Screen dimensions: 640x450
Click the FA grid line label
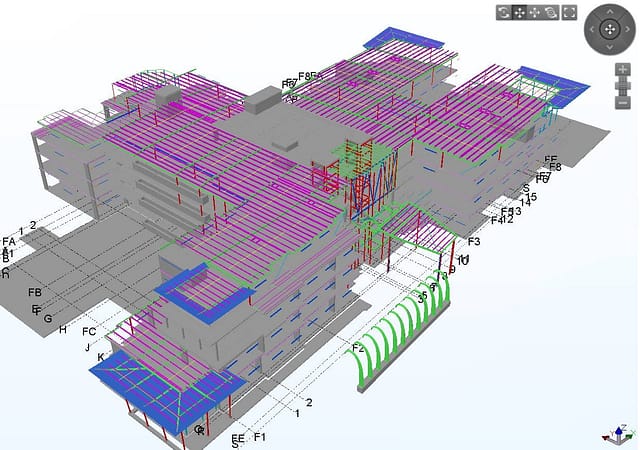tap(9, 242)
